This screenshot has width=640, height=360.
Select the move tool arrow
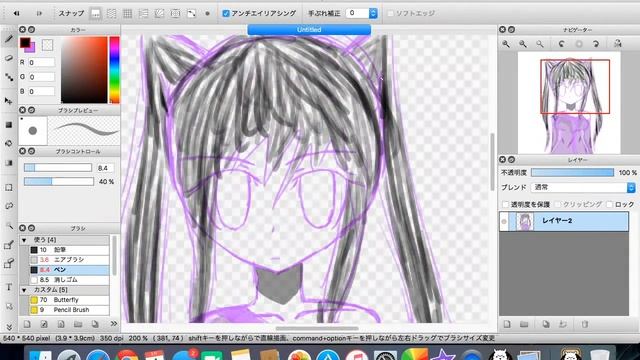(9, 100)
